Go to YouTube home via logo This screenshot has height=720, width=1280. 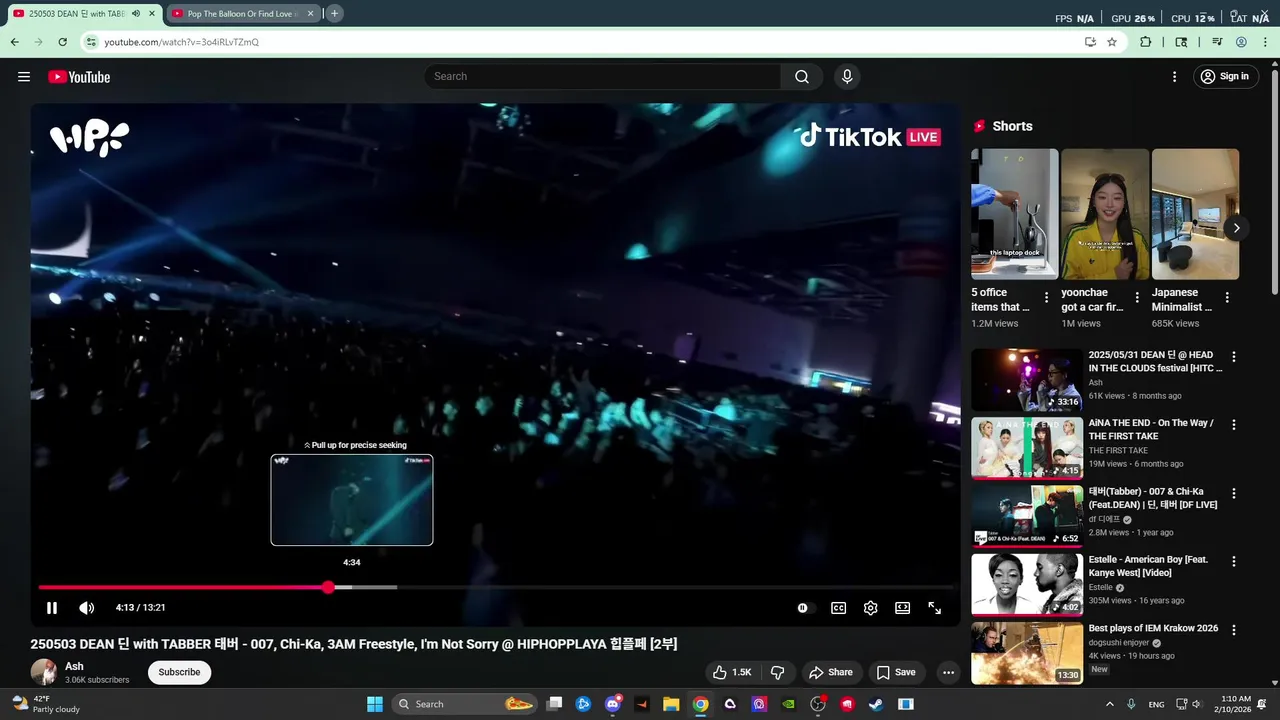79,77
